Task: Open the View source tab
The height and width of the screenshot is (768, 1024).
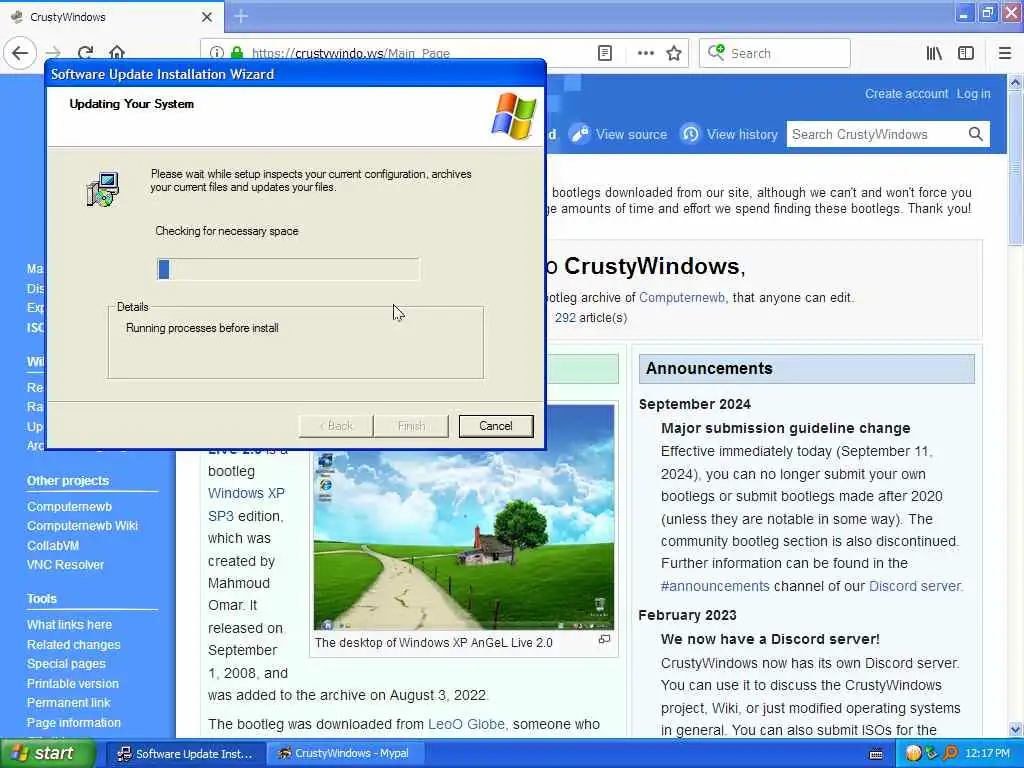Action: pos(618,134)
